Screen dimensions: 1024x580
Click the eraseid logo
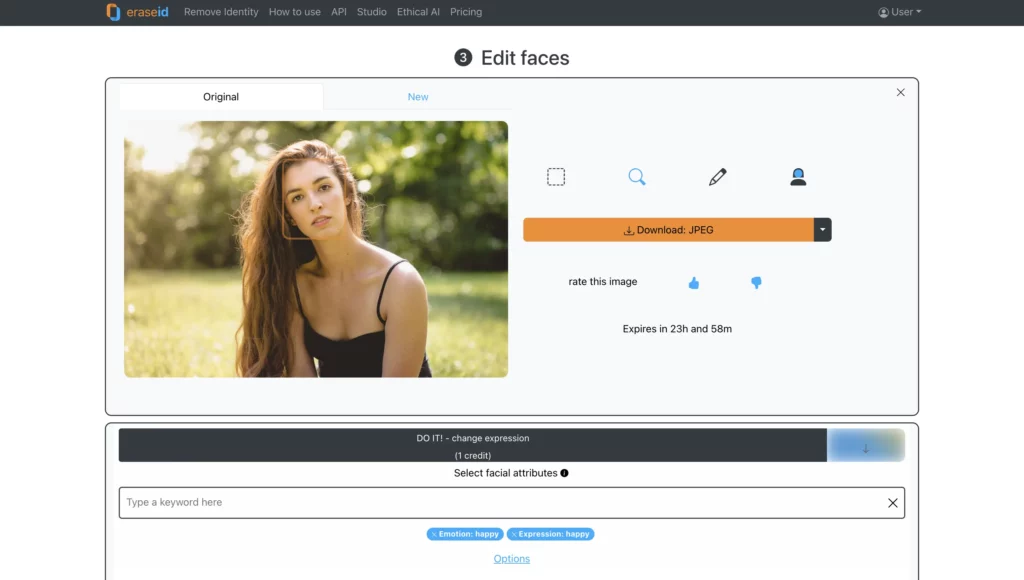[x=136, y=12]
